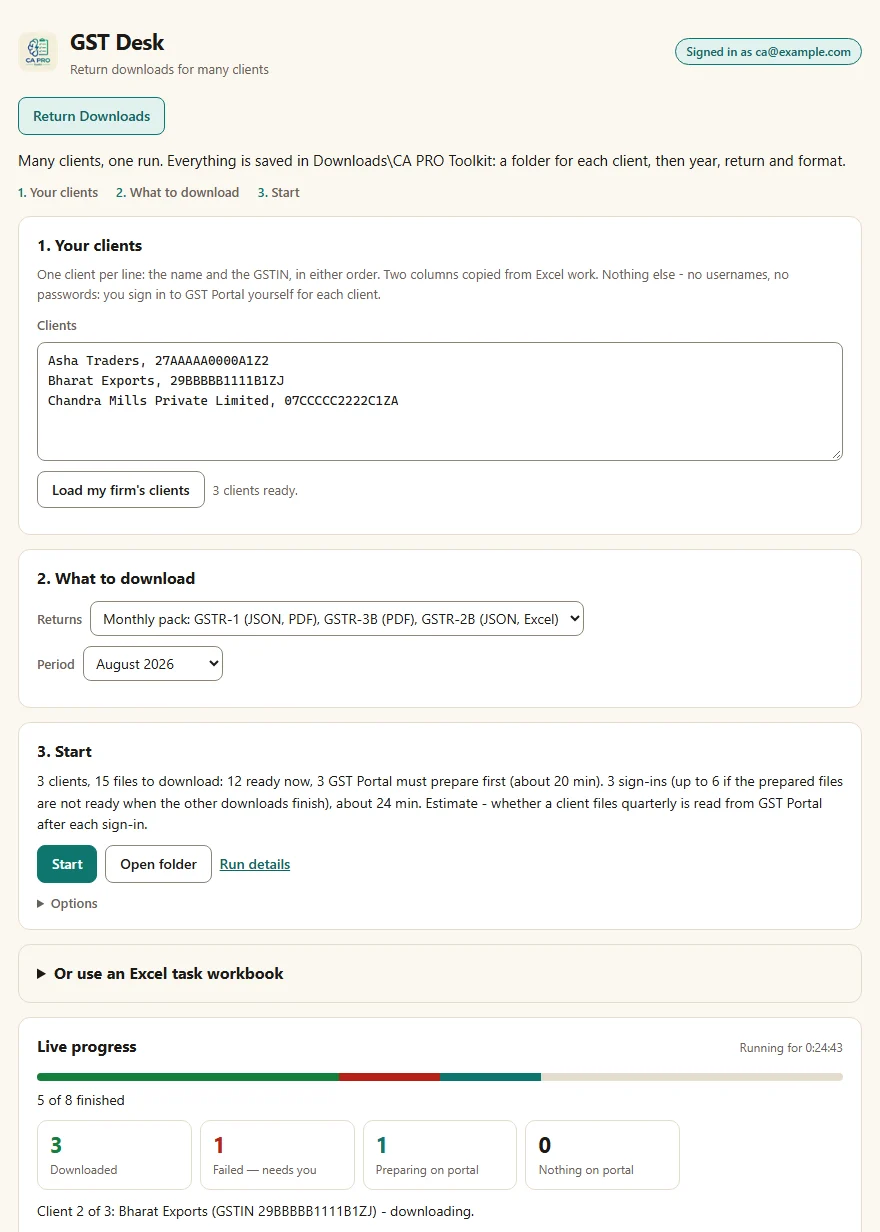Open the Return Downloads tab

click(91, 116)
